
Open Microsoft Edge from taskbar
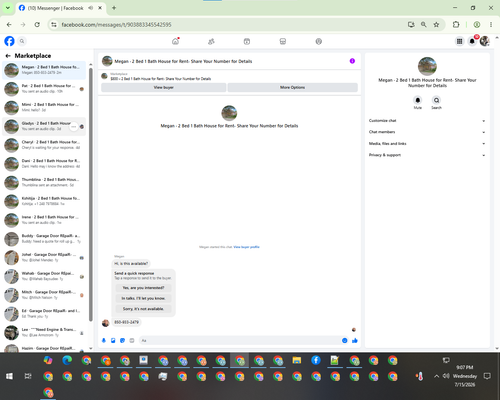(67, 360)
